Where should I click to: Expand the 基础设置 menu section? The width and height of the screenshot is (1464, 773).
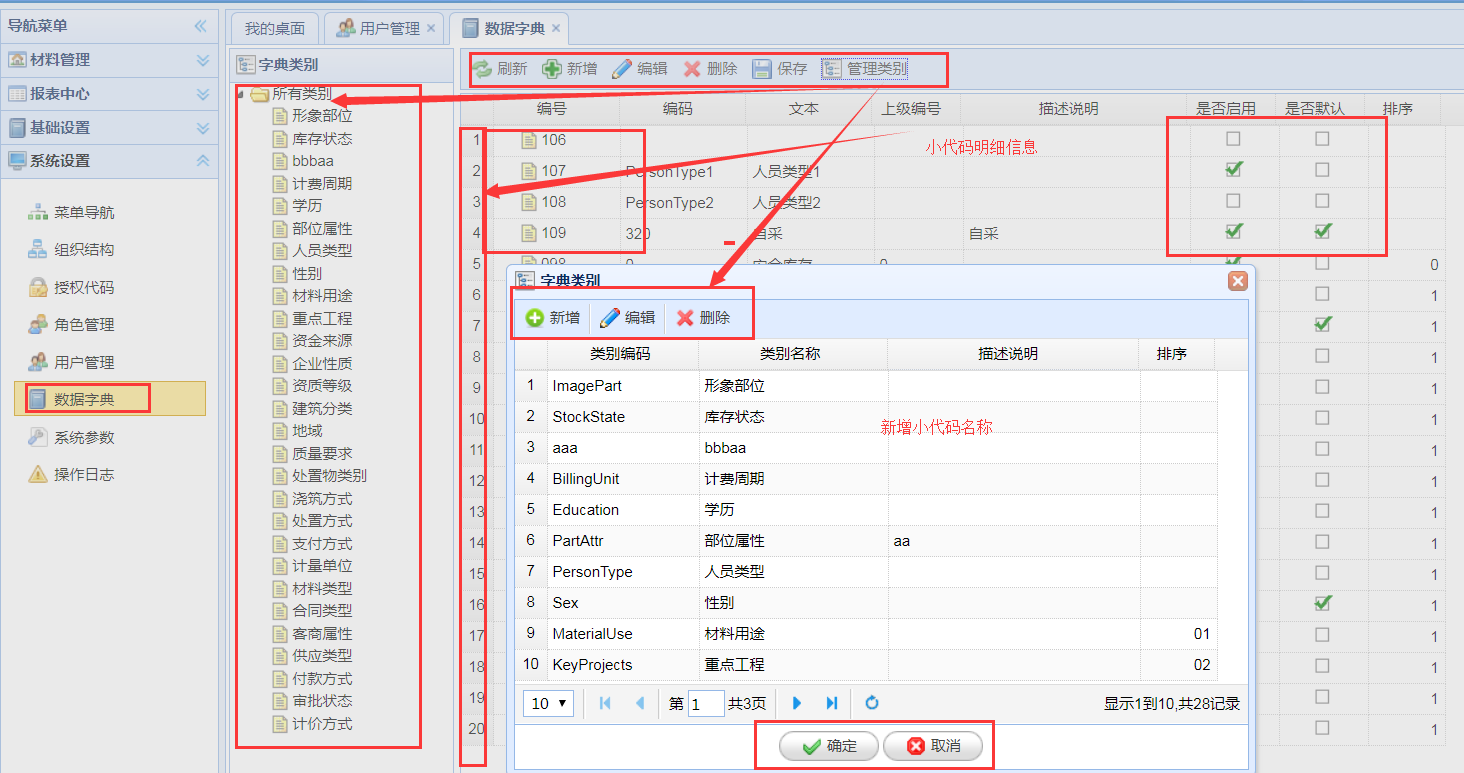point(203,128)
